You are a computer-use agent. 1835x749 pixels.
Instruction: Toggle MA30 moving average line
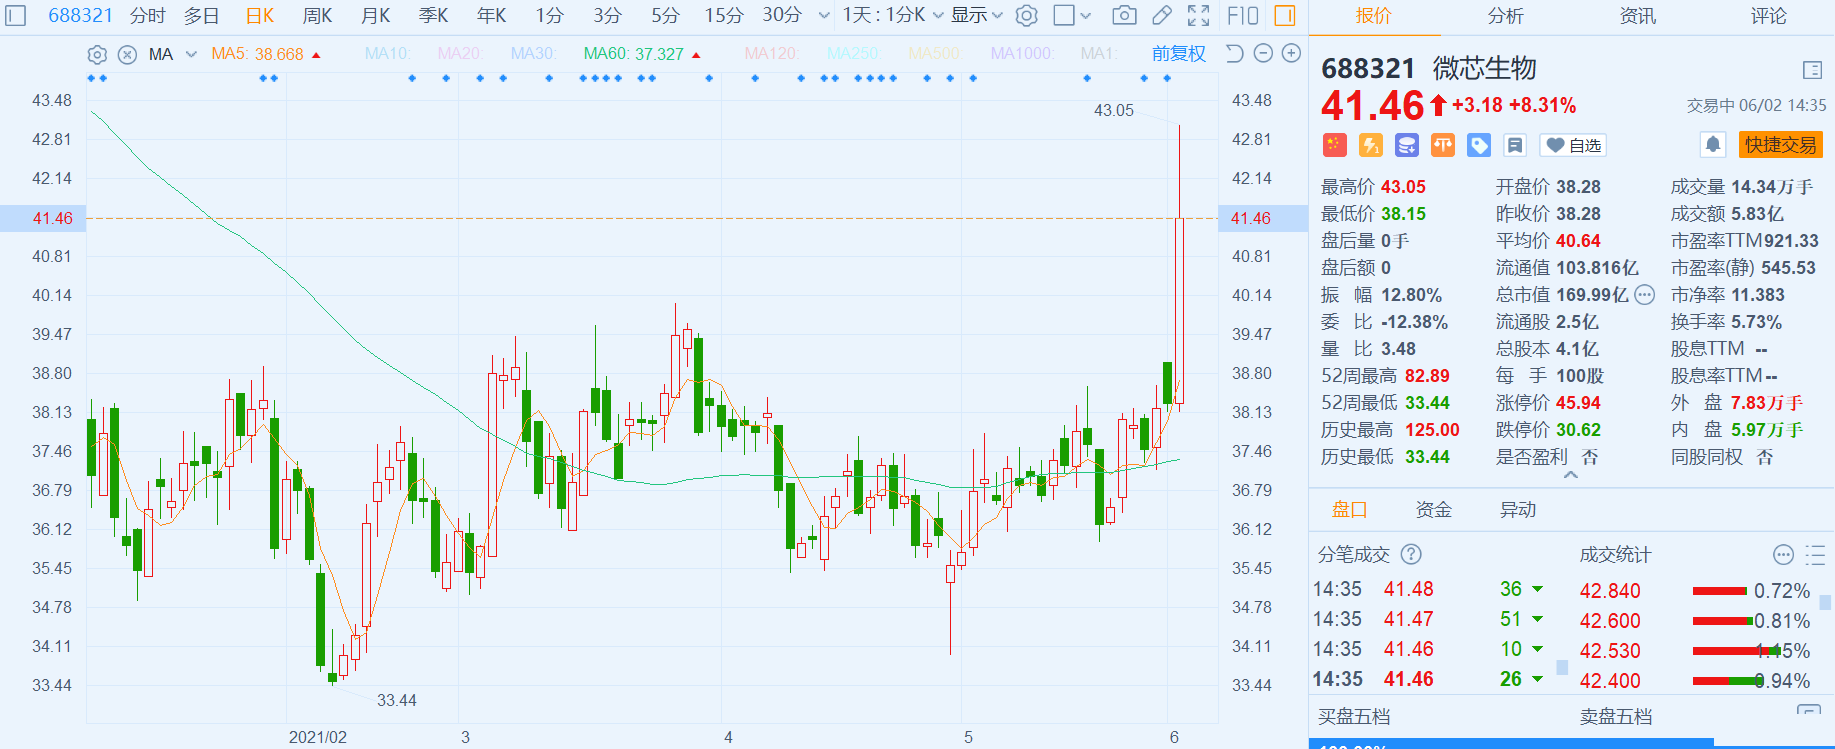[x=533, y=54]
